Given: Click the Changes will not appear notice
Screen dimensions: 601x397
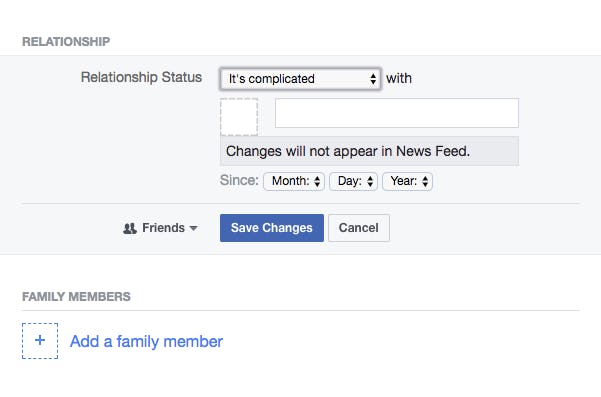Looking at the screenshot, I should click(369, 151).
